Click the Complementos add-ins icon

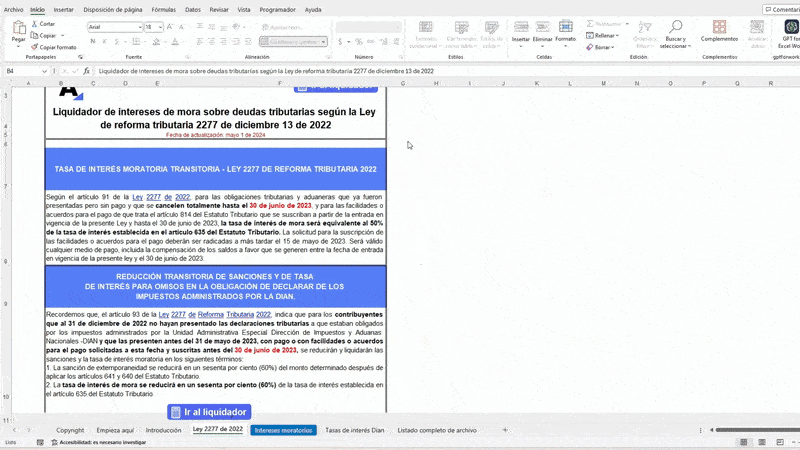719,27
